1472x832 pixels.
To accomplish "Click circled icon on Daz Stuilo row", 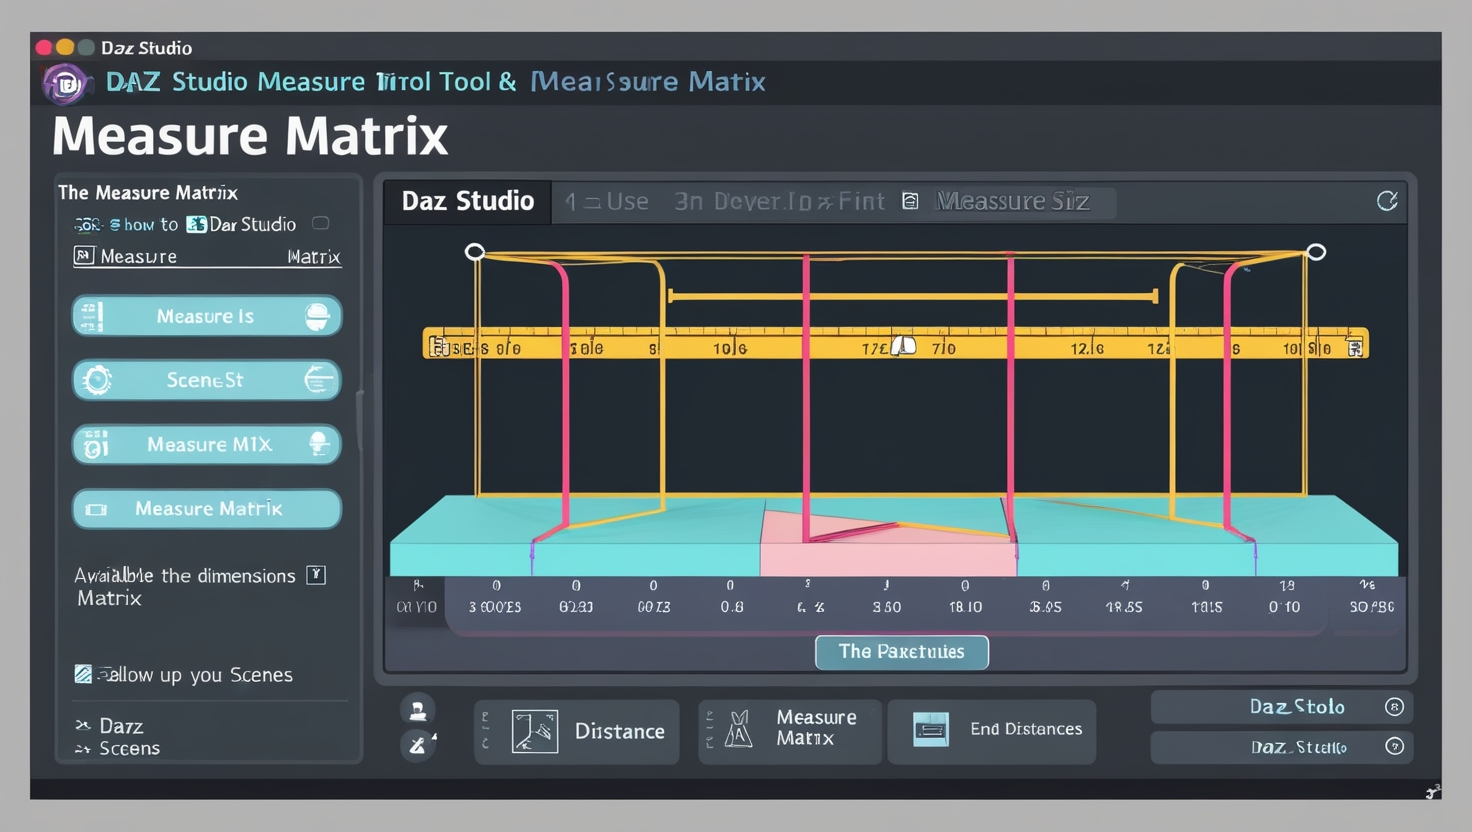I will tap(1394, 746).
